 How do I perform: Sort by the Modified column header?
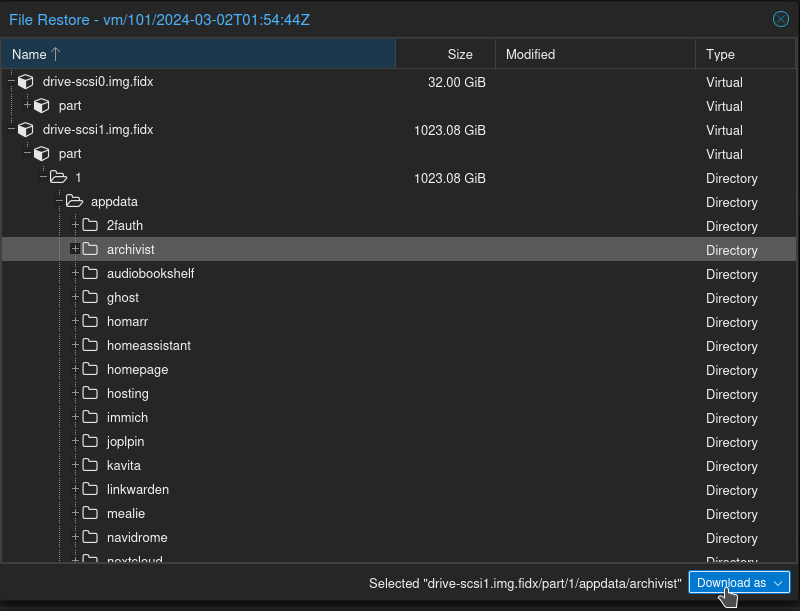pos(595,54)
